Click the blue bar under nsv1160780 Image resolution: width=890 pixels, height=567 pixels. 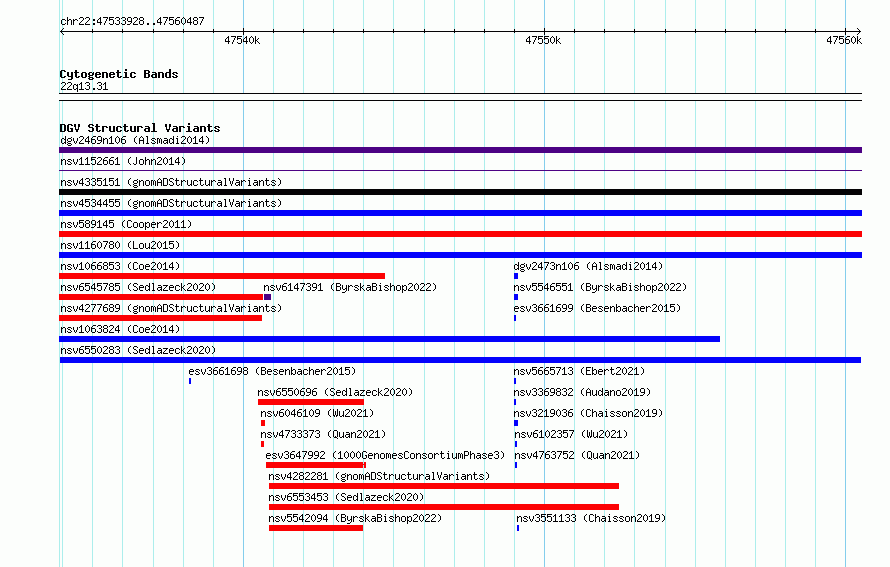460,255
